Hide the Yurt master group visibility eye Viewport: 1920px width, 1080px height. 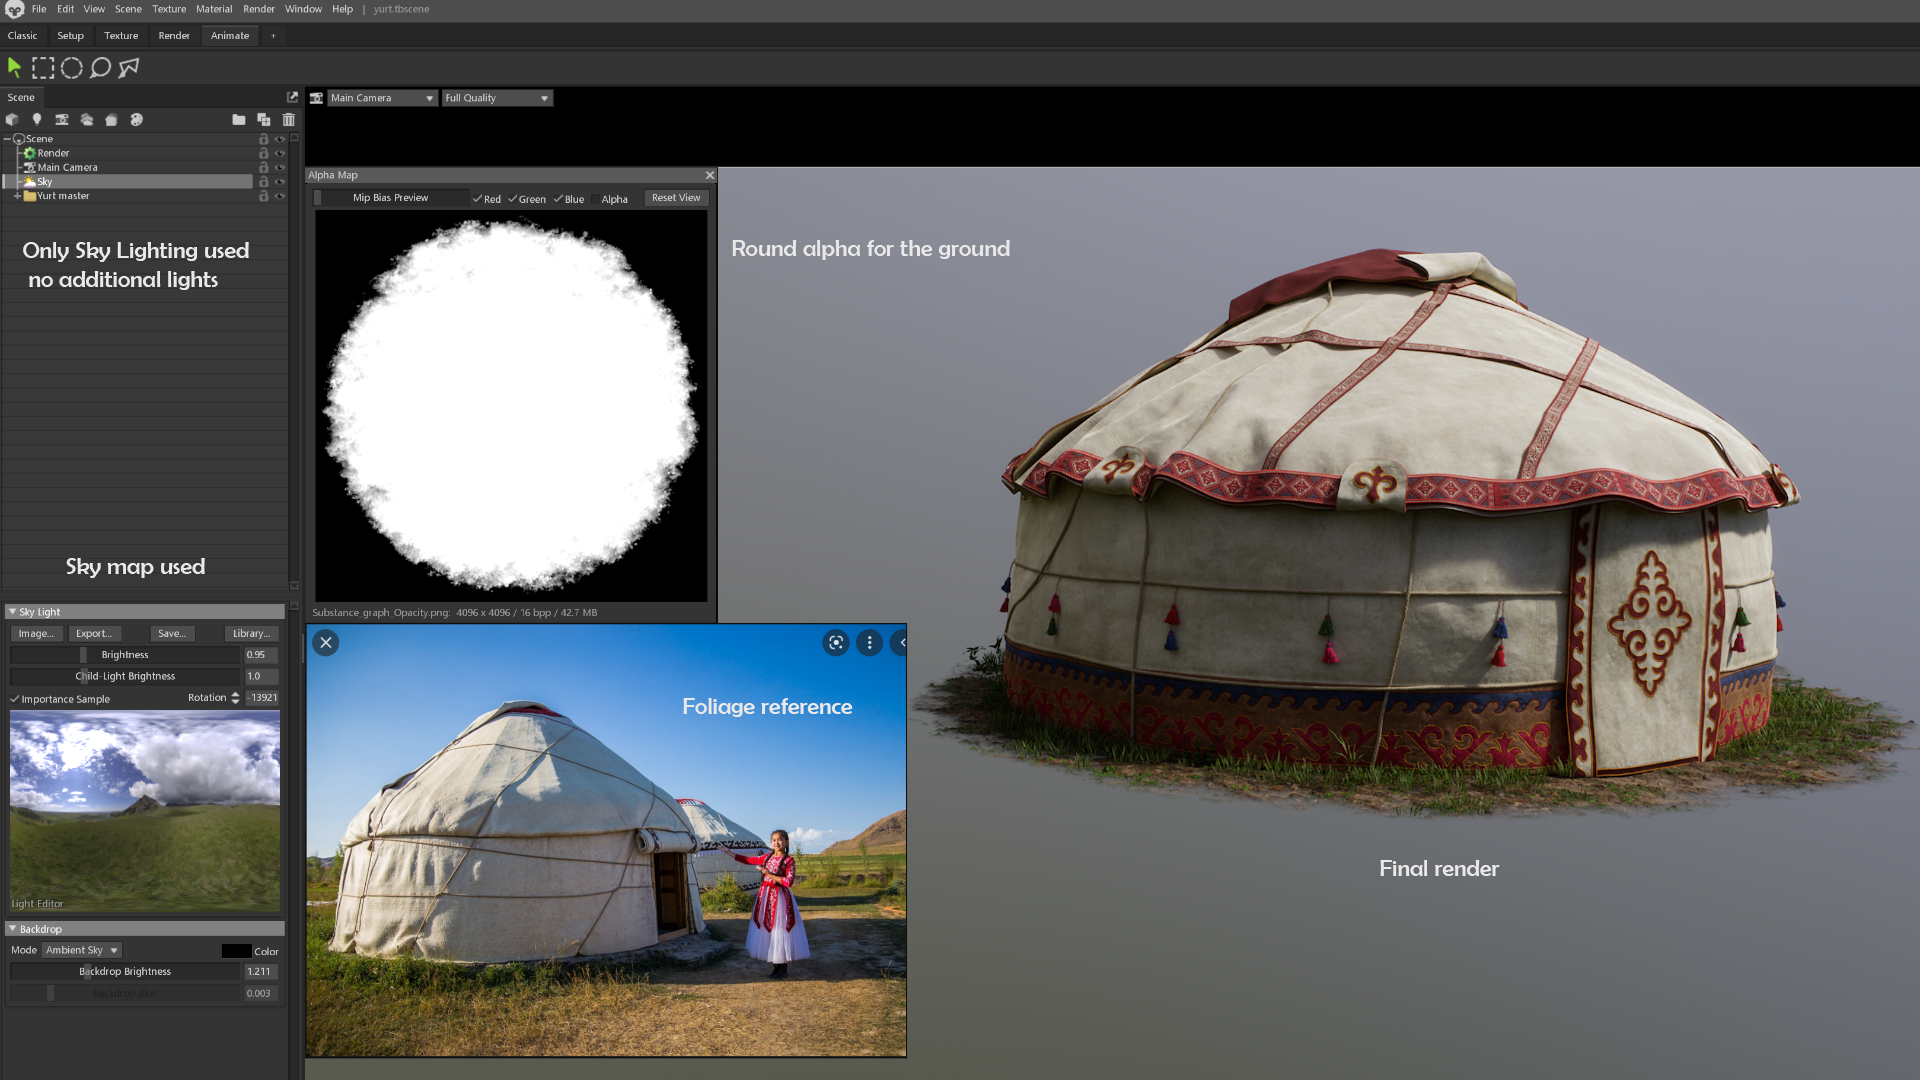[280, 196]
